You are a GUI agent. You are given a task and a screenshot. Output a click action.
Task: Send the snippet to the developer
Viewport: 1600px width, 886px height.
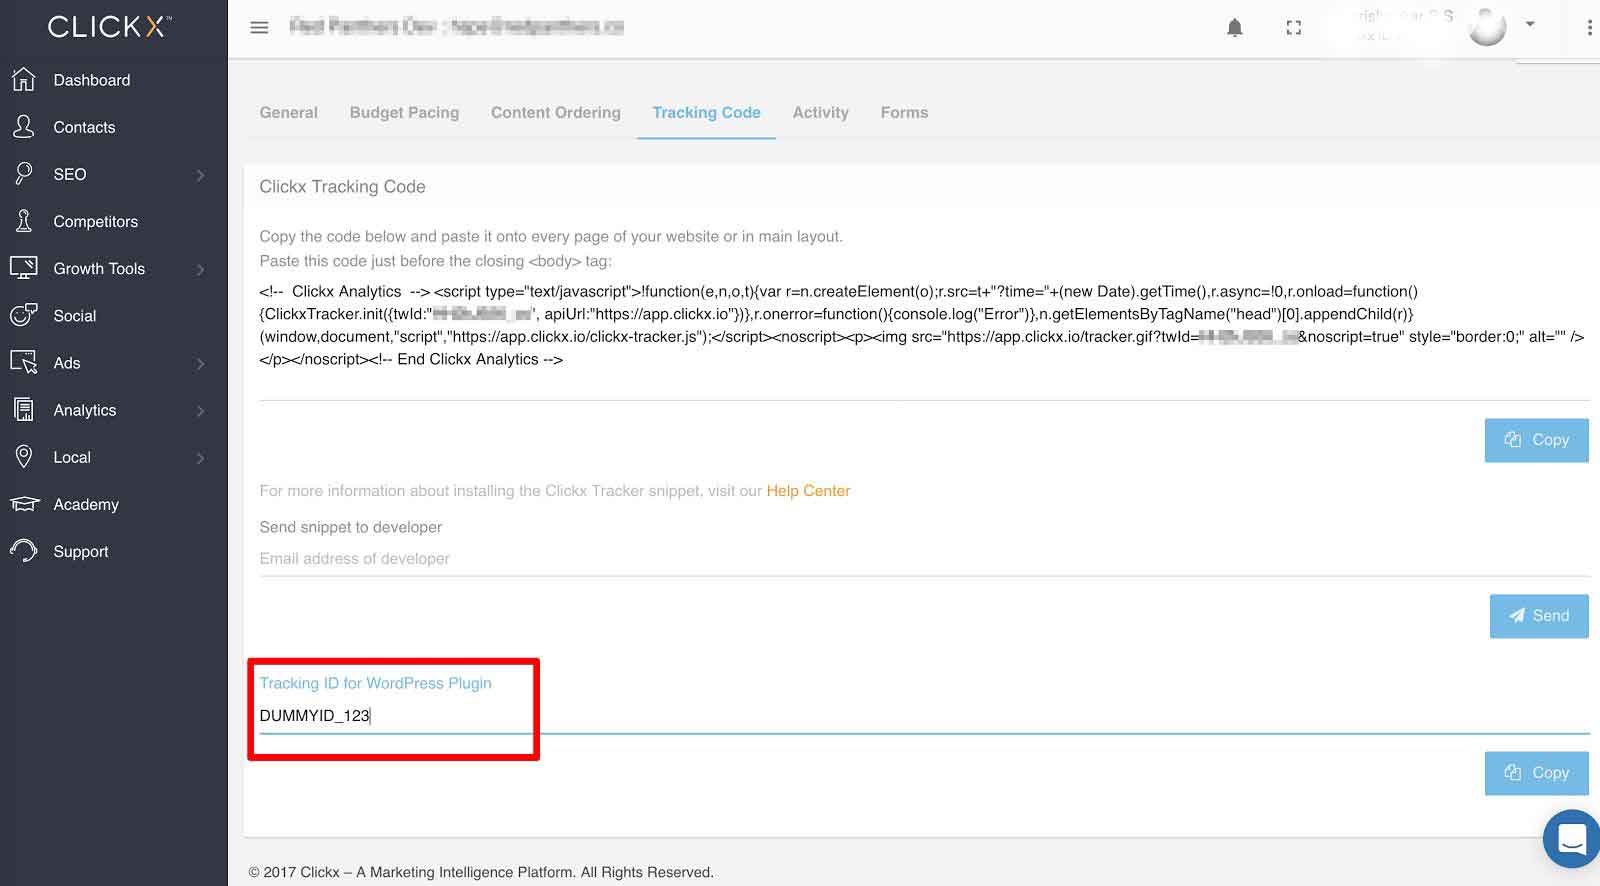[x=1539, y=616]
